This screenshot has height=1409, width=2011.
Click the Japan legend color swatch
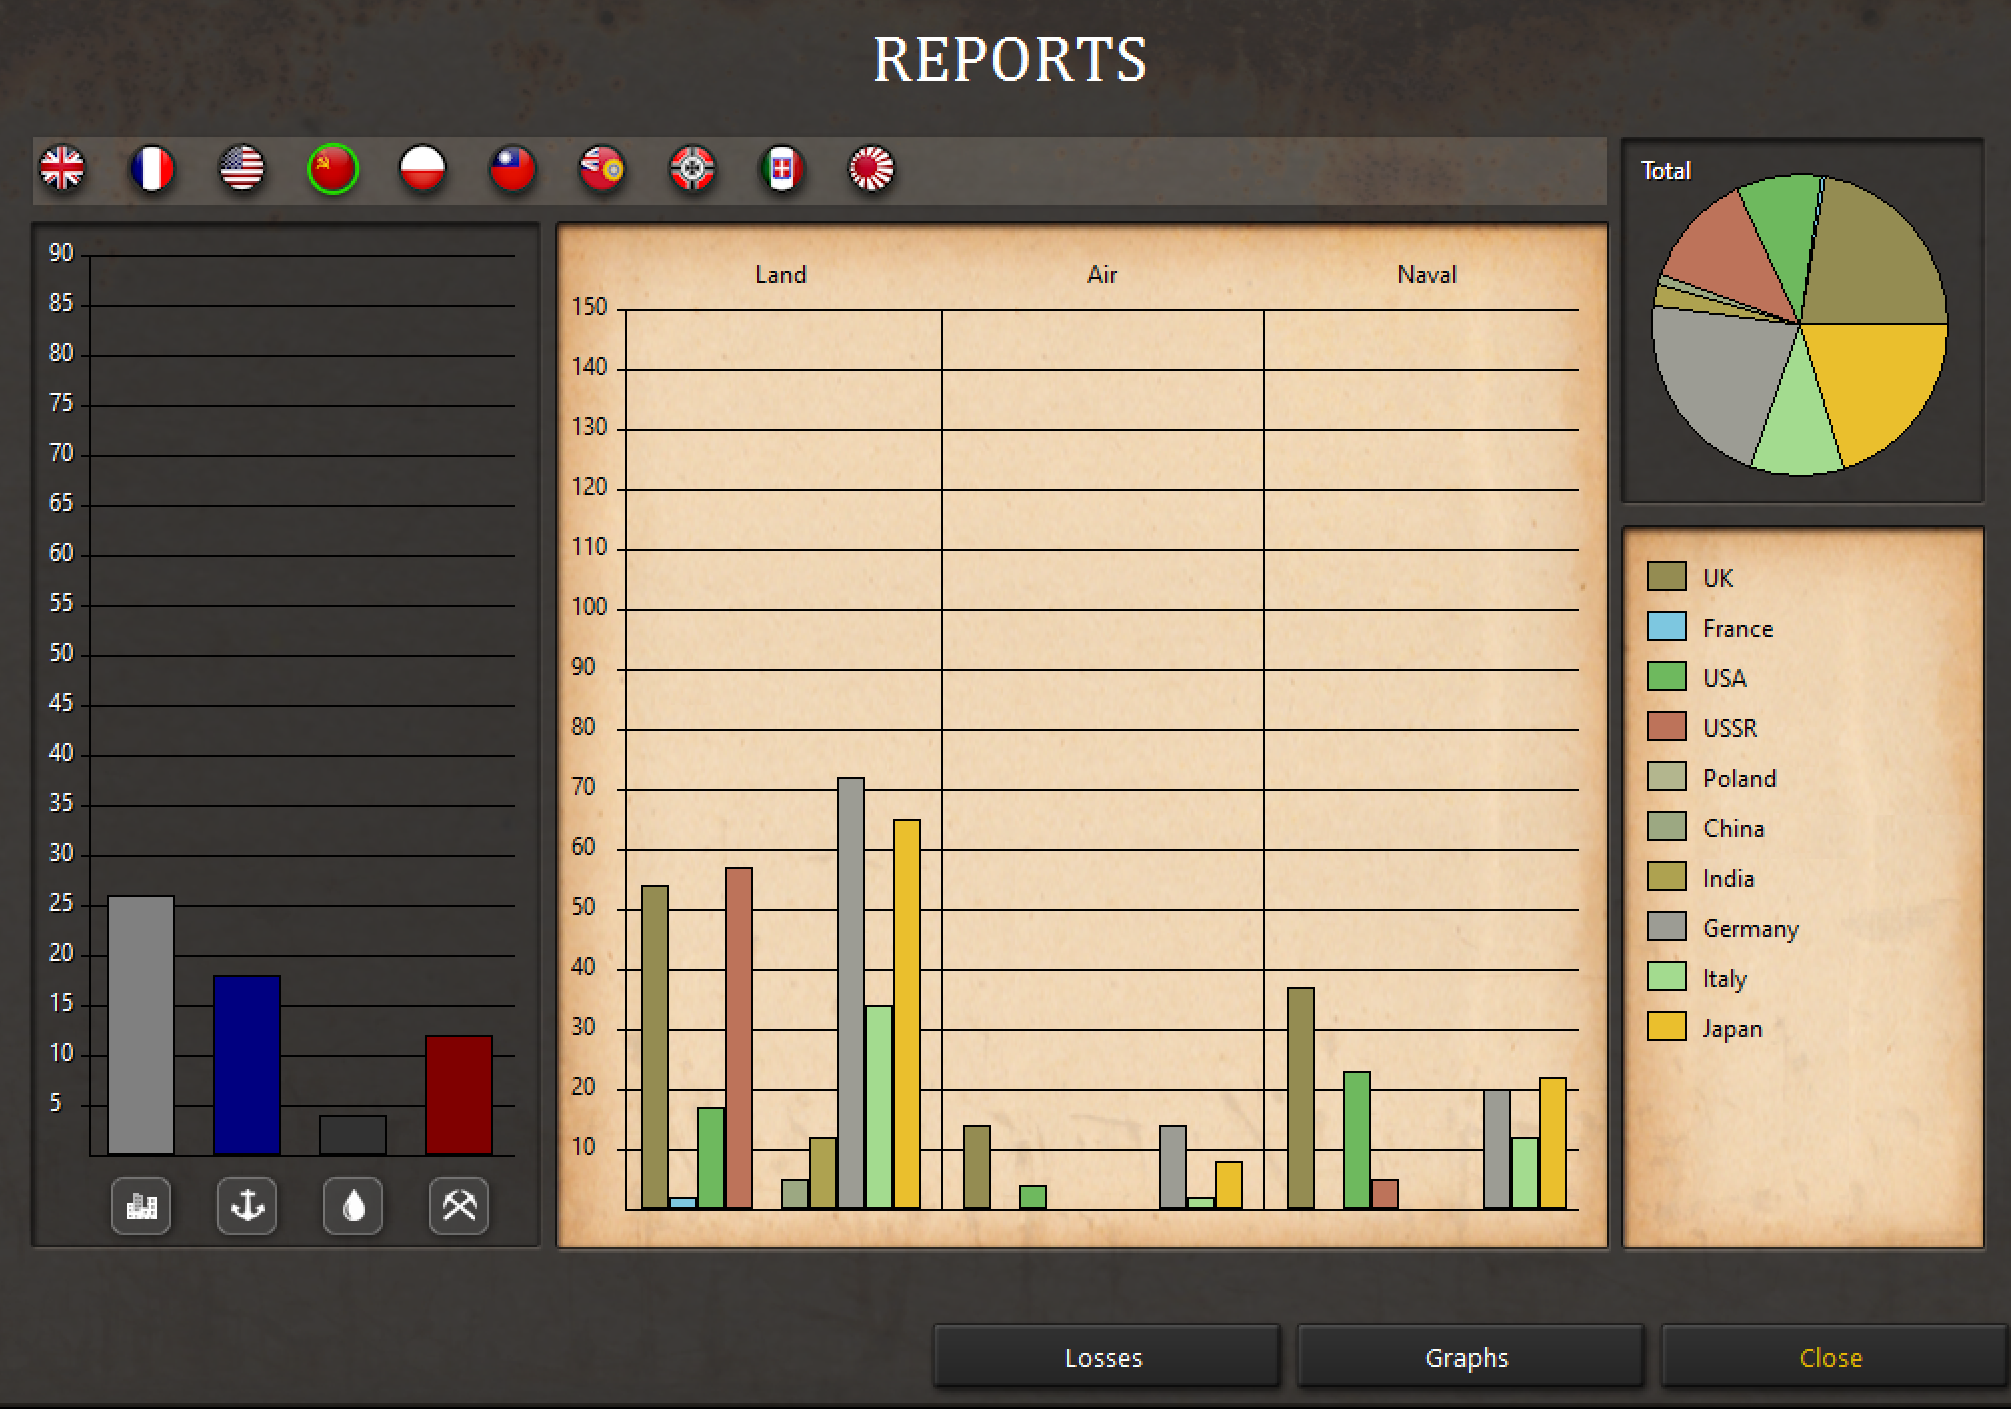(x=1666, y=1027)
